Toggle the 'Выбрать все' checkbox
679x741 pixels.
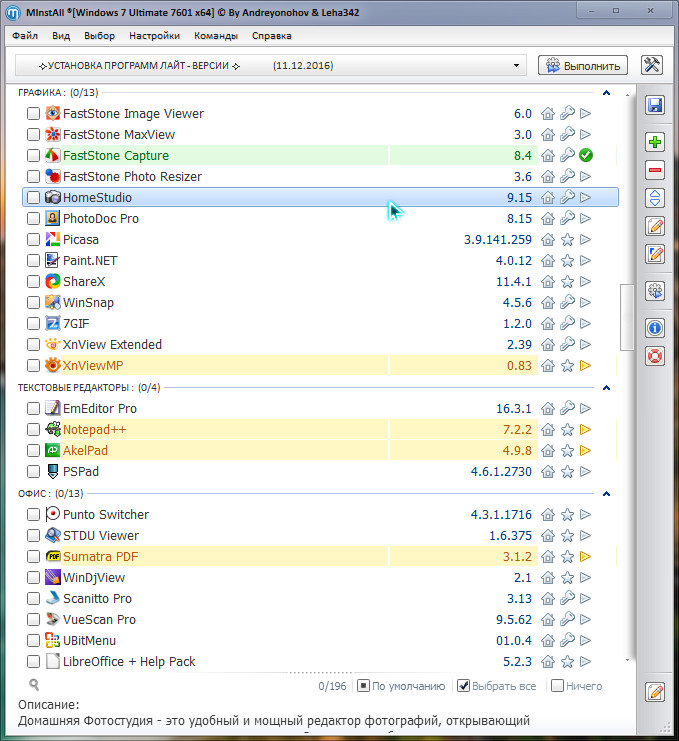(464, 686)
